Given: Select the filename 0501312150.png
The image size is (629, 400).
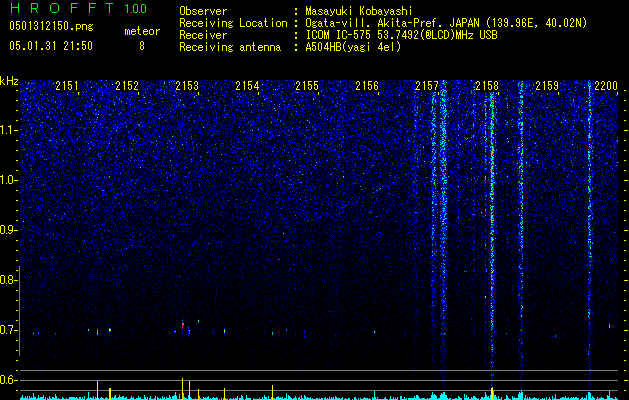Looking at the screenshot, I should tap(51, 26).
